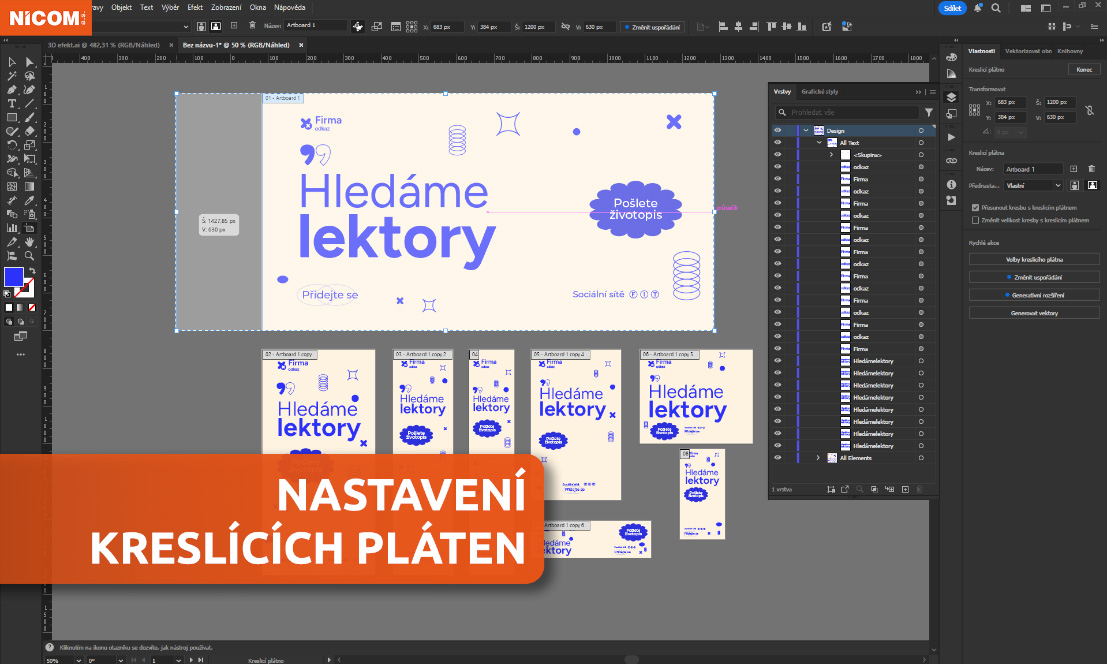Select the Pen tool
Image resolution: width=1107 pixels, height=664 pixels.
point(12,90)
